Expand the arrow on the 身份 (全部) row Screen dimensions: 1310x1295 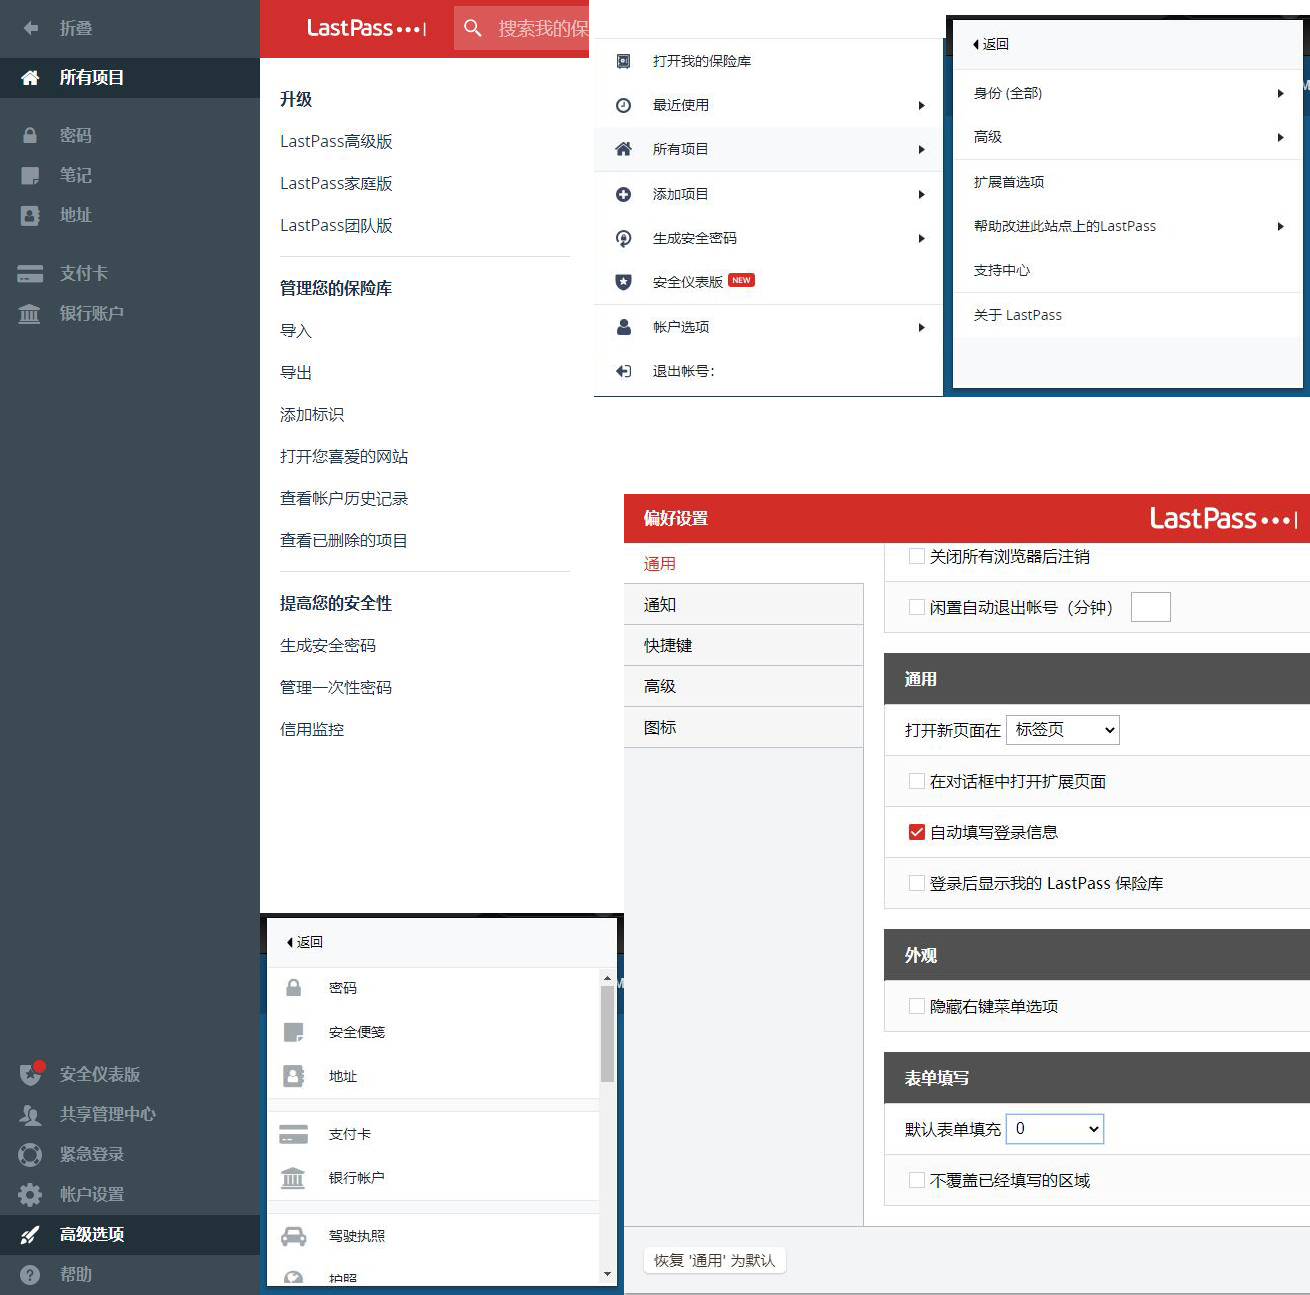[1280, 93]
